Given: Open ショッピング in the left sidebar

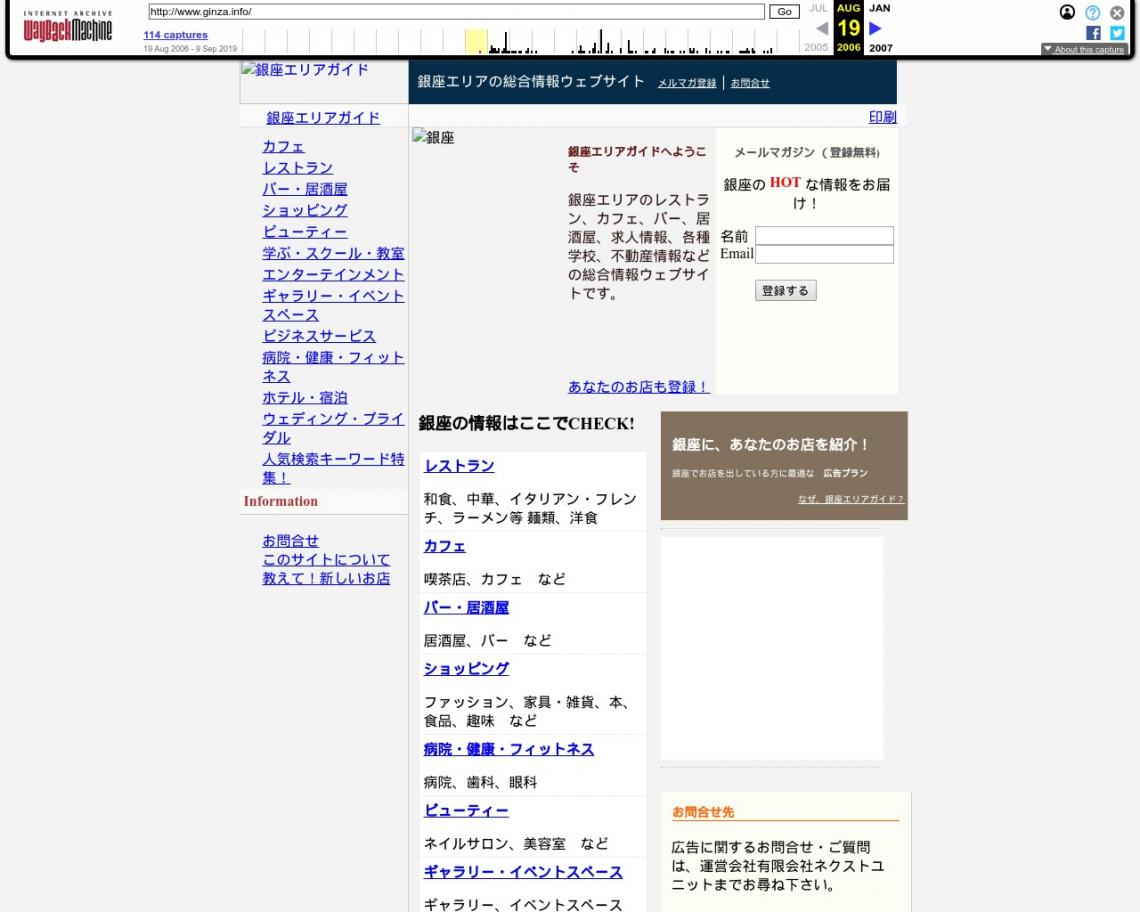Looking at the screenshot, I should pos(305,210).
